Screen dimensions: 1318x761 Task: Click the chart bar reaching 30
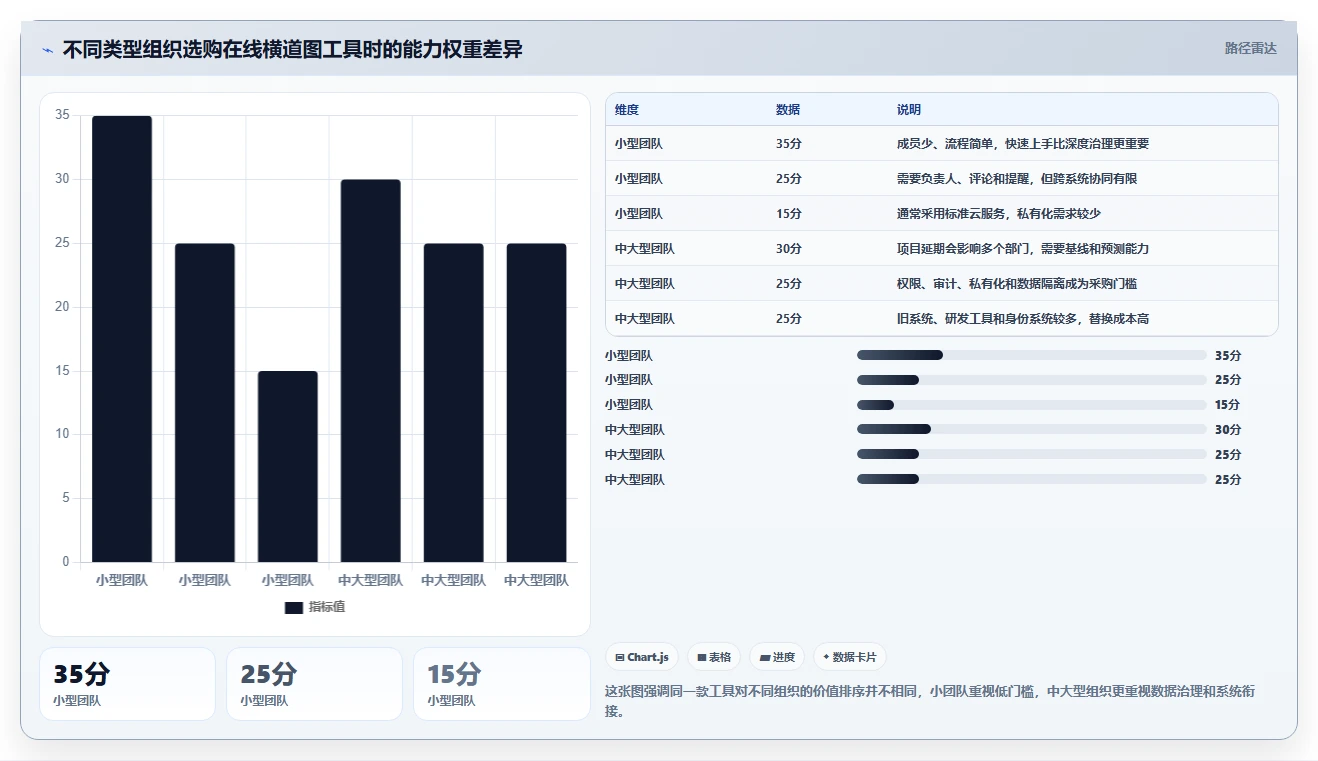[x=371, y=371]
